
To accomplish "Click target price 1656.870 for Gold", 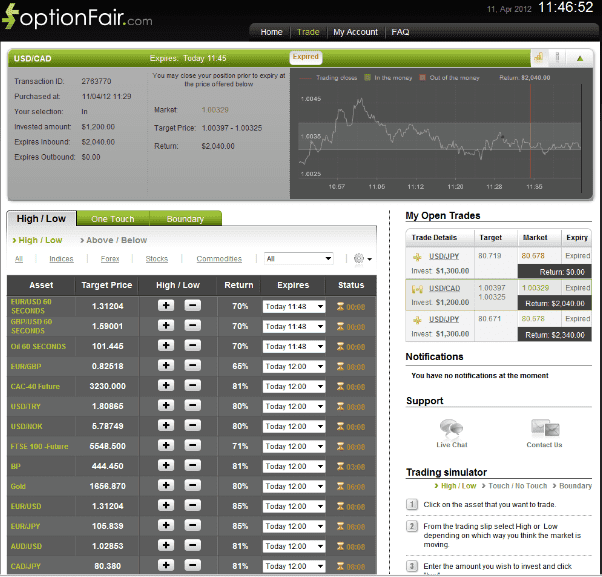I will (107, 486).
